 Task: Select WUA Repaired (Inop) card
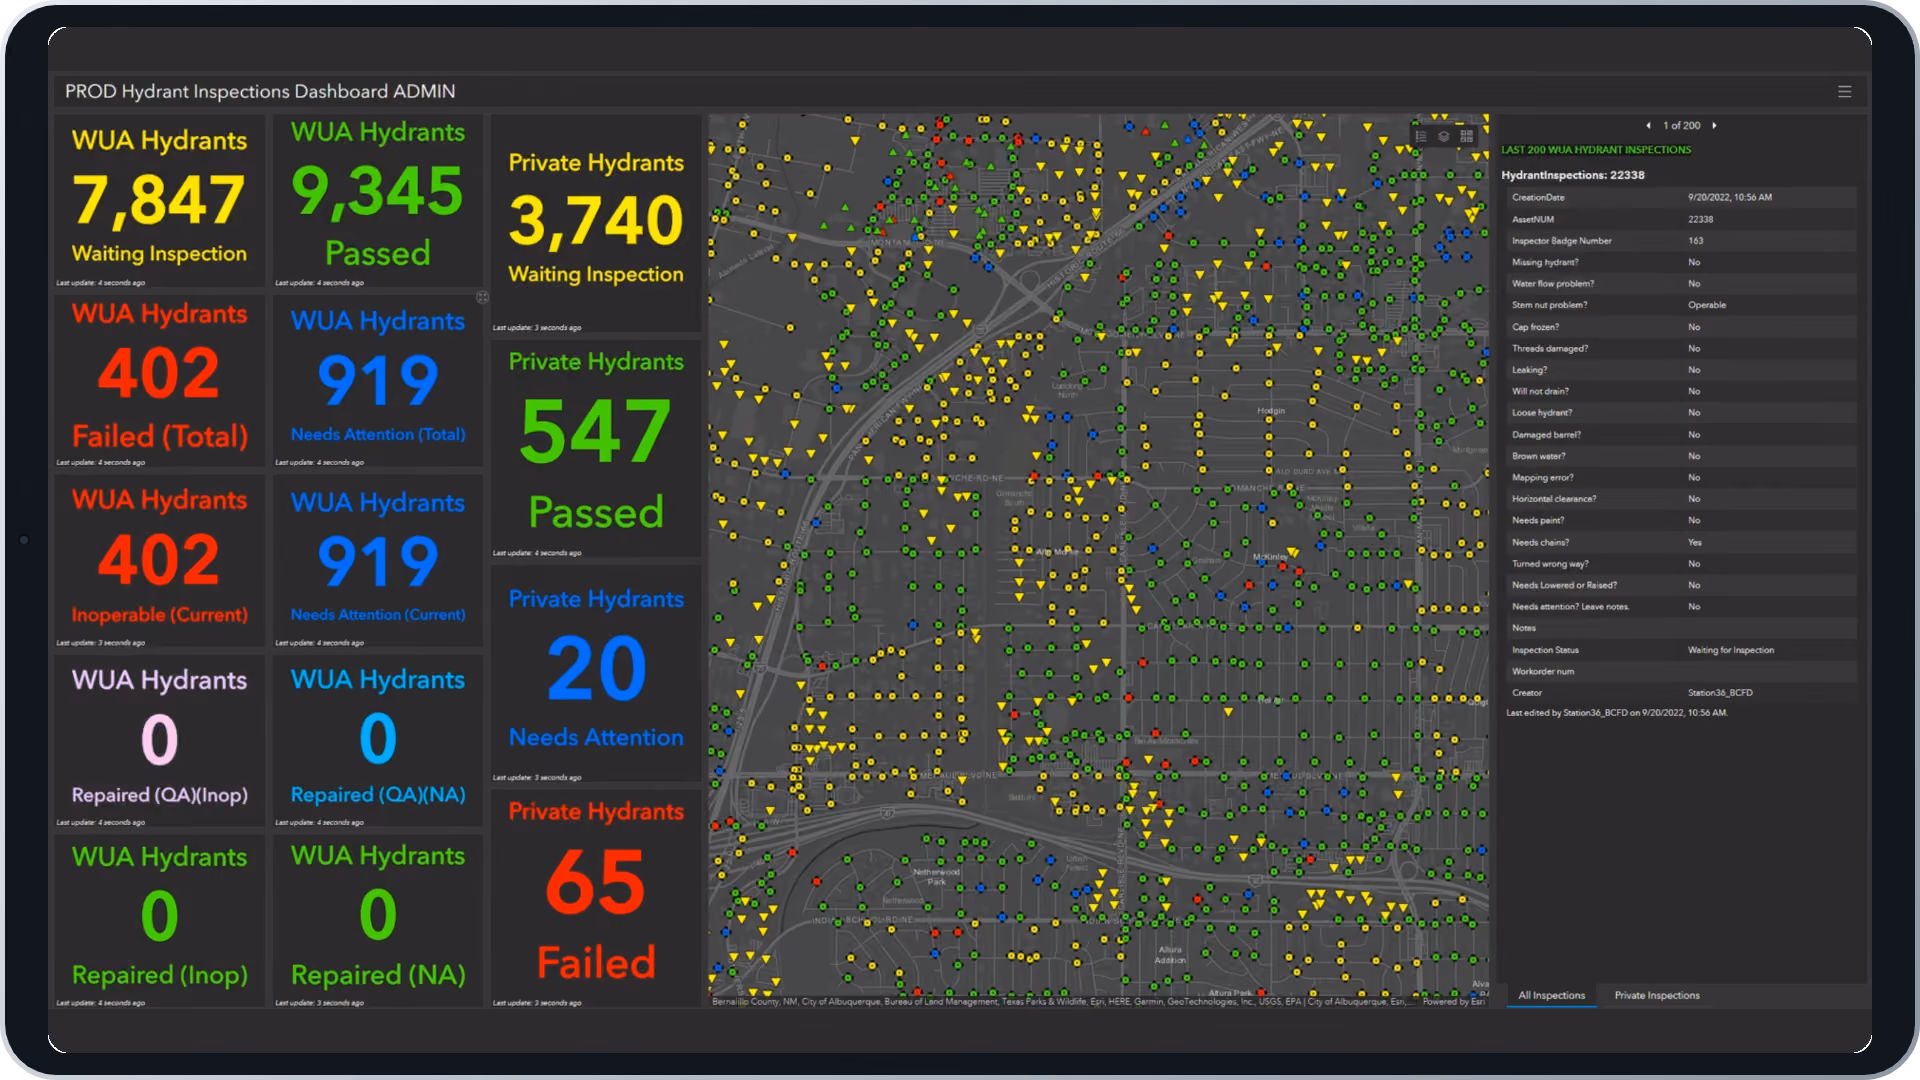159,920
